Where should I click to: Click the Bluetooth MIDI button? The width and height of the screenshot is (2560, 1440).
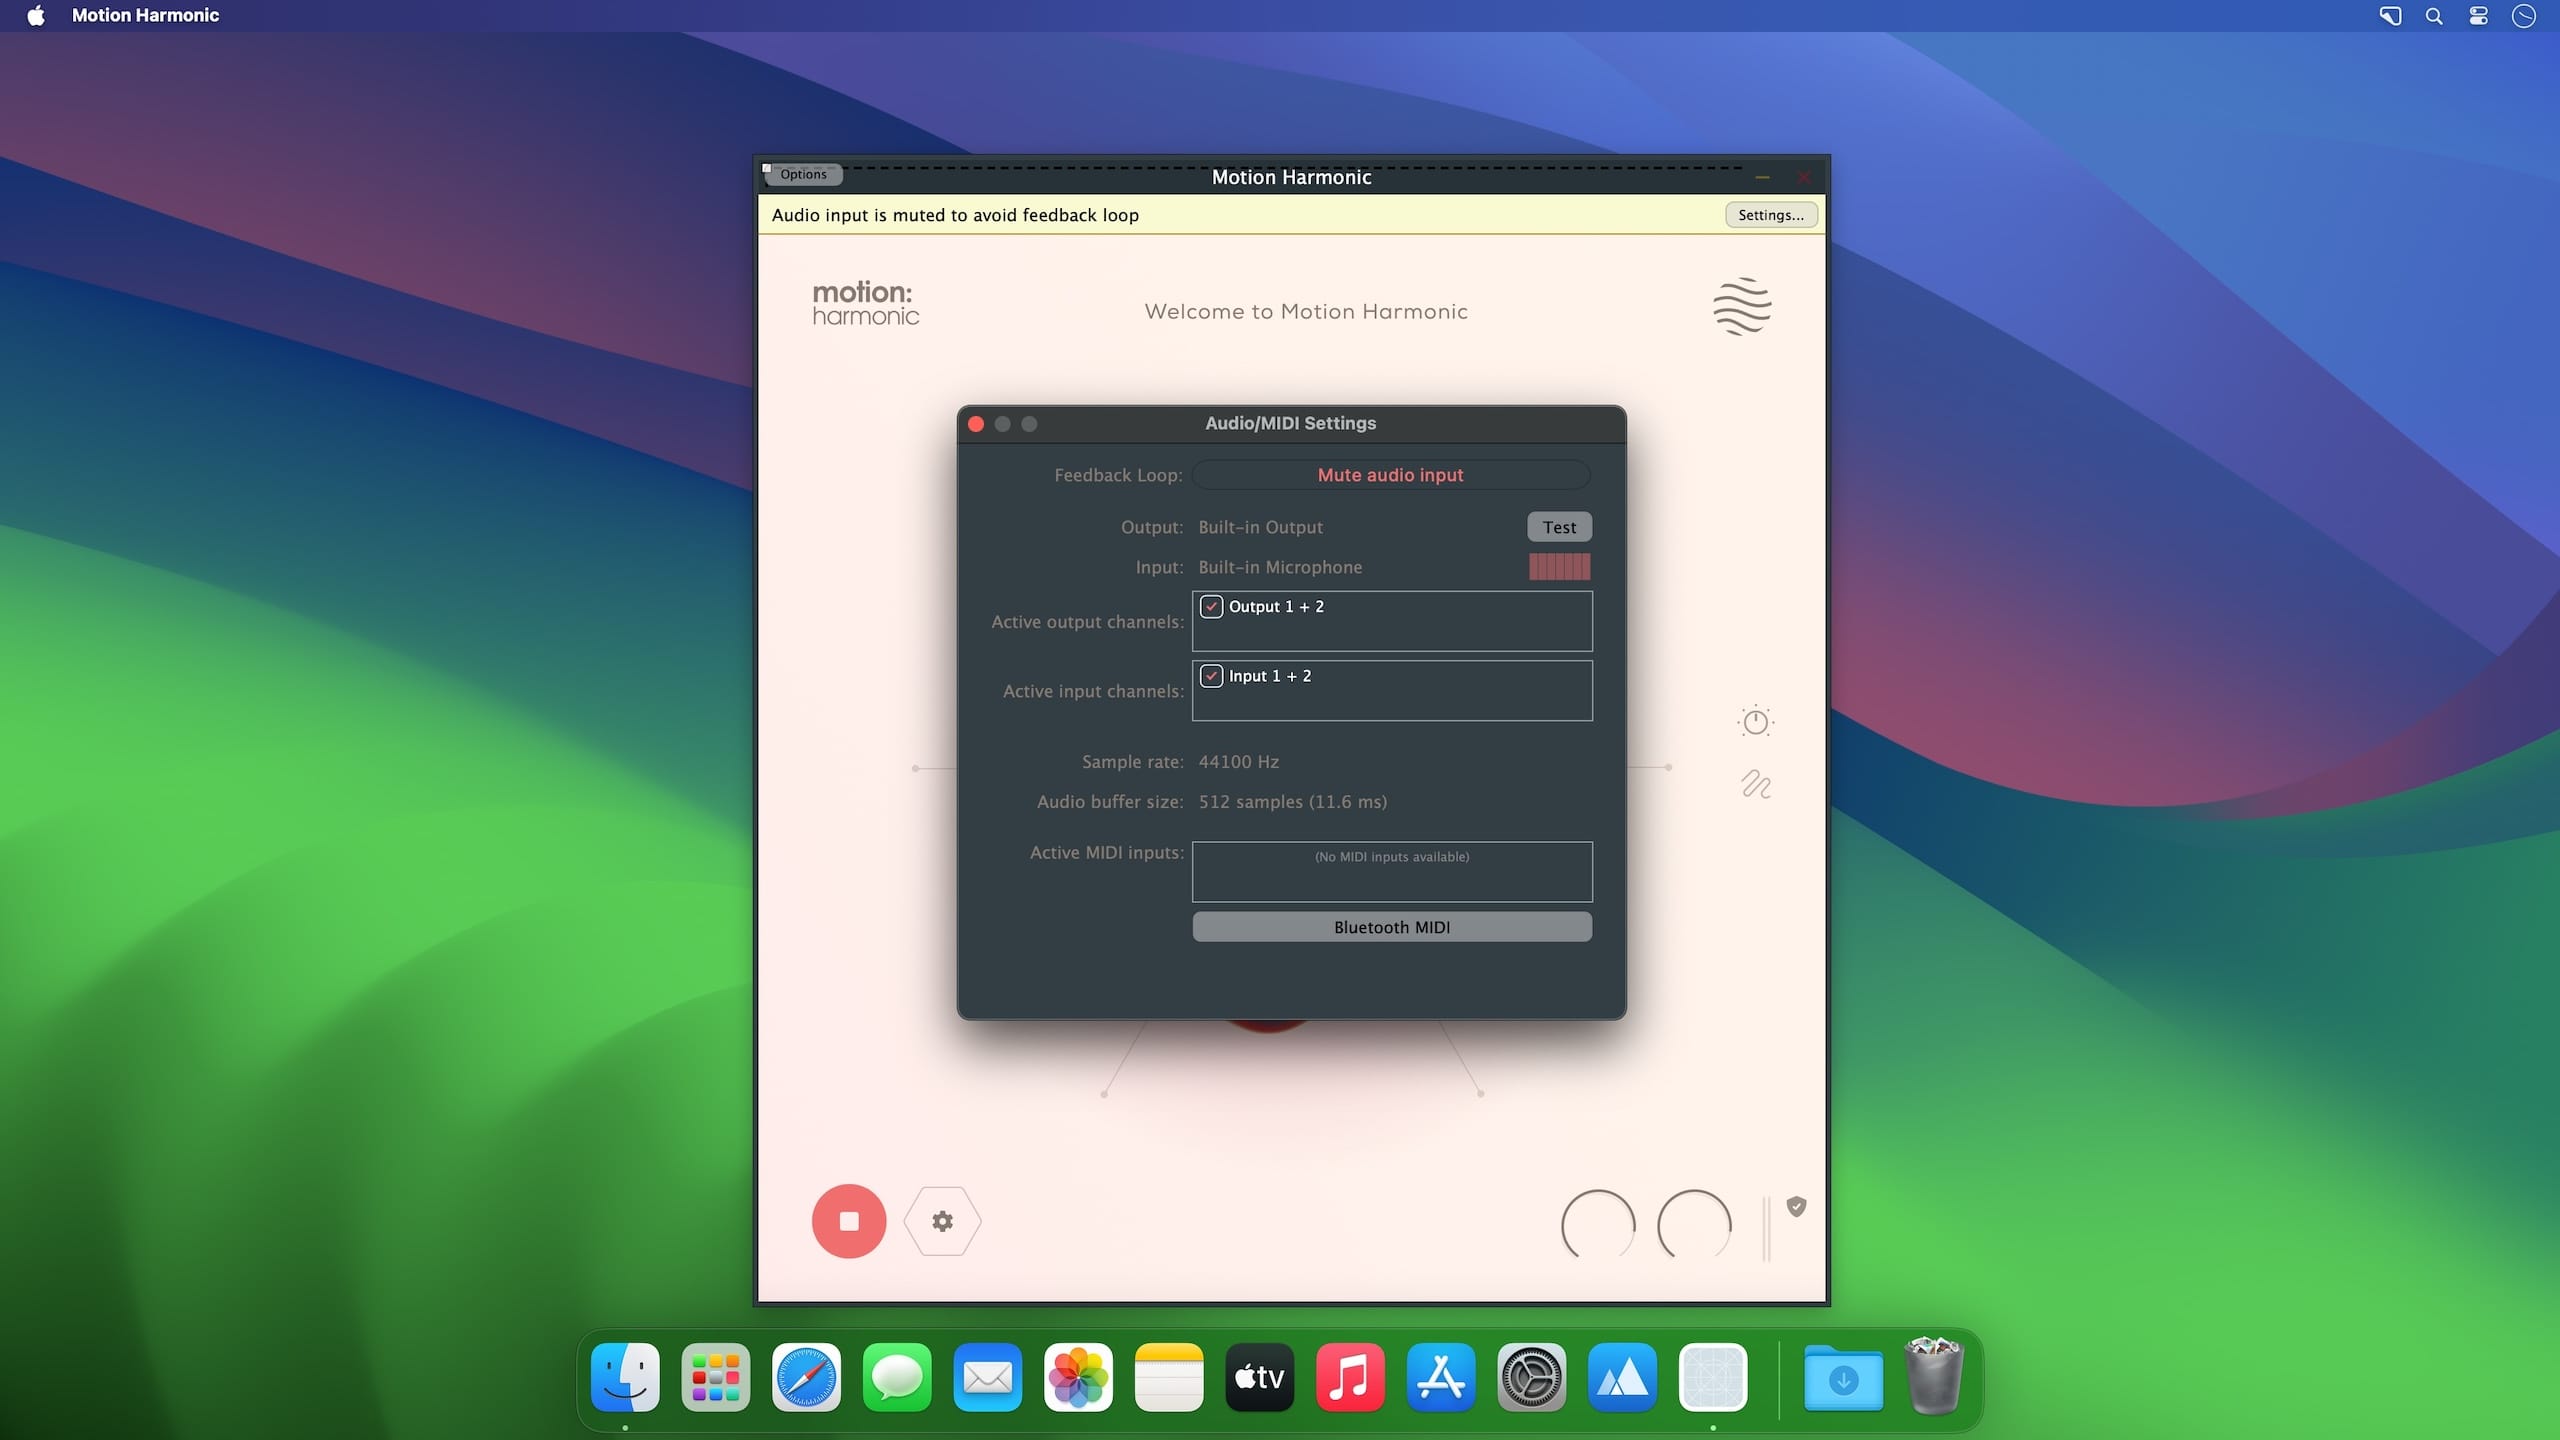(x=1391, y=927)
